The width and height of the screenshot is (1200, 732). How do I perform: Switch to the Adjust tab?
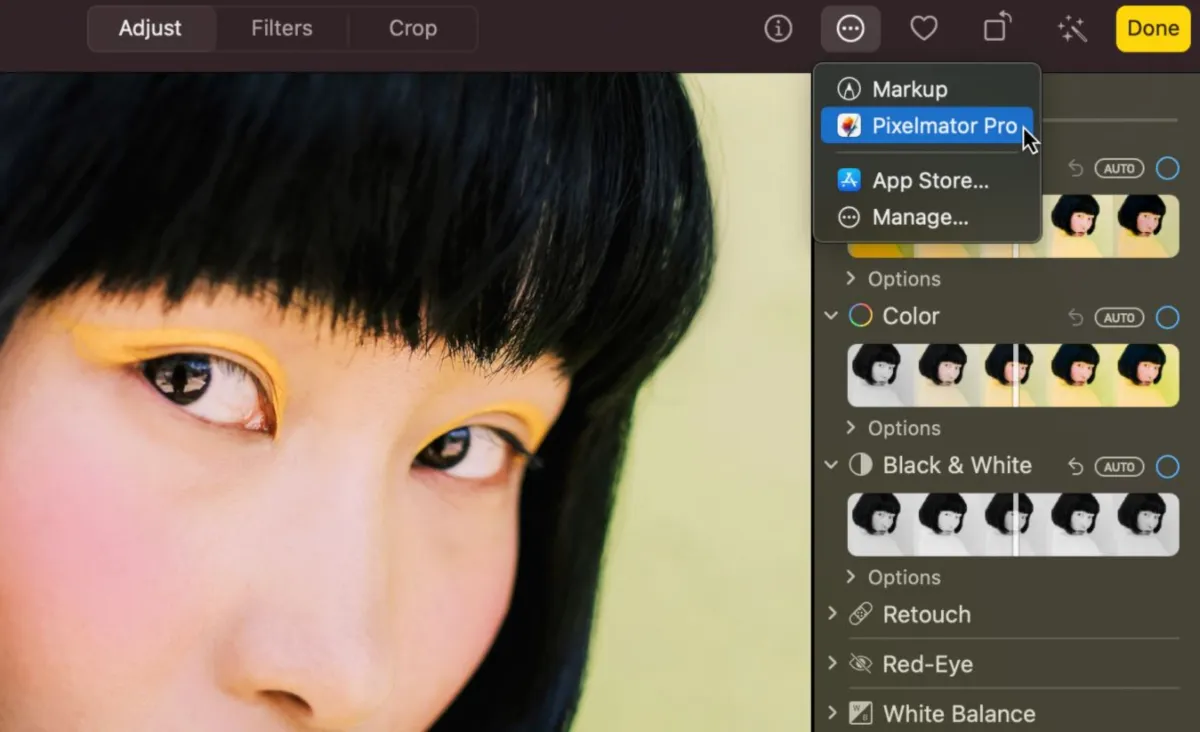[x=152, y=29]
